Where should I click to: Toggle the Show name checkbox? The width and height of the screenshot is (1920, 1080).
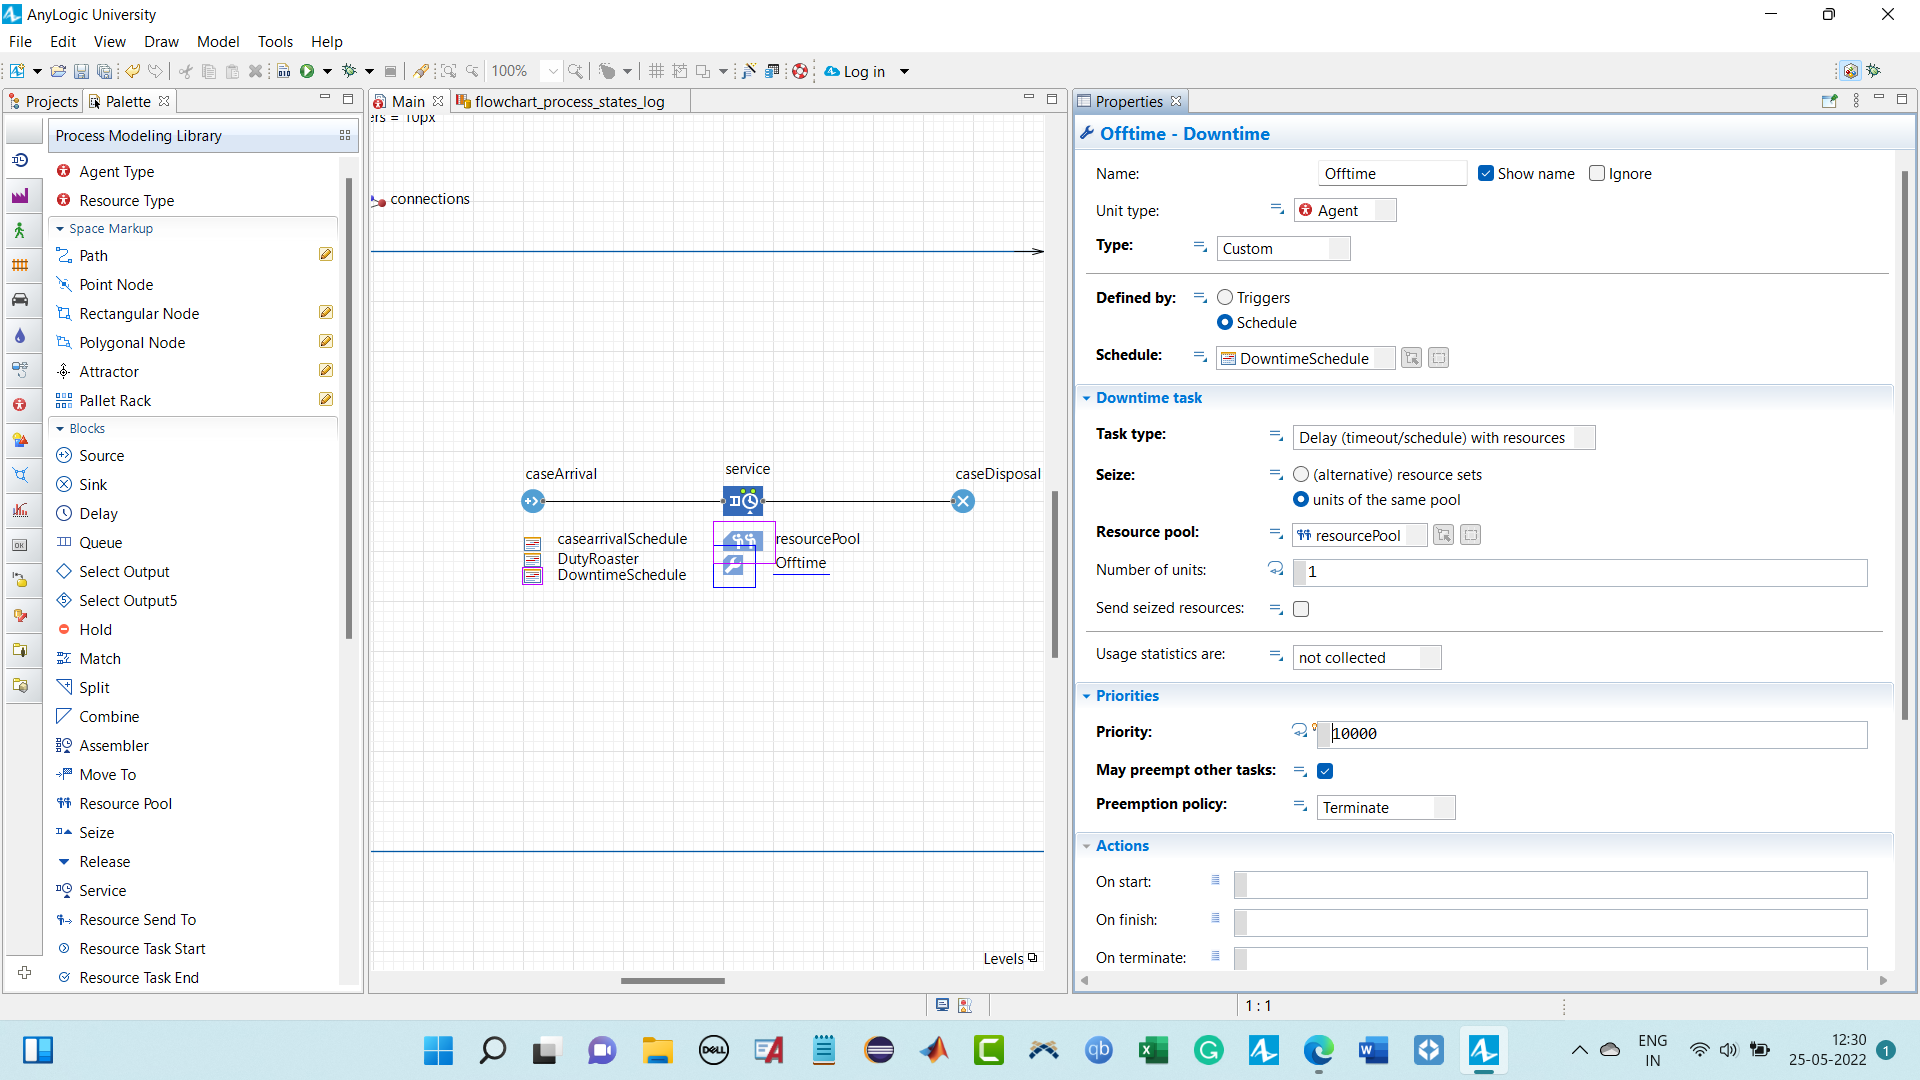1486,173
